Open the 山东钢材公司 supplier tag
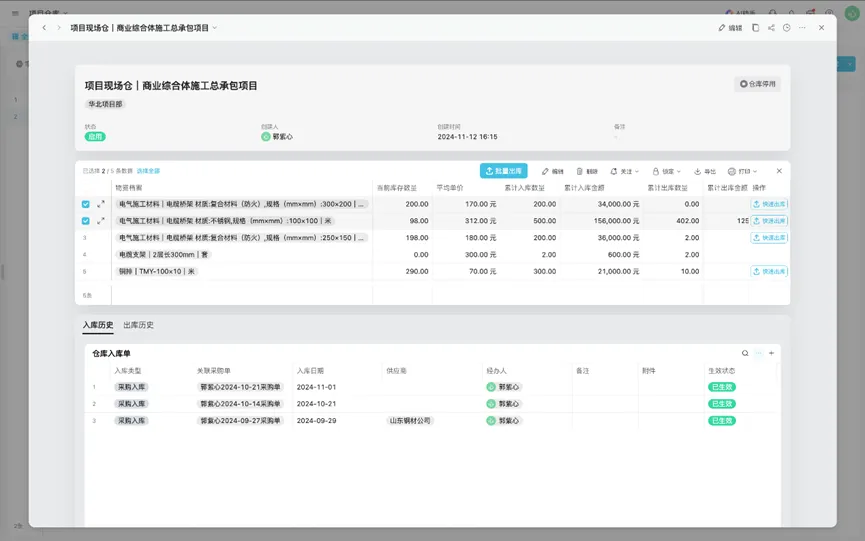The height and width of the screenshot is (541, 865). point(410,421)
